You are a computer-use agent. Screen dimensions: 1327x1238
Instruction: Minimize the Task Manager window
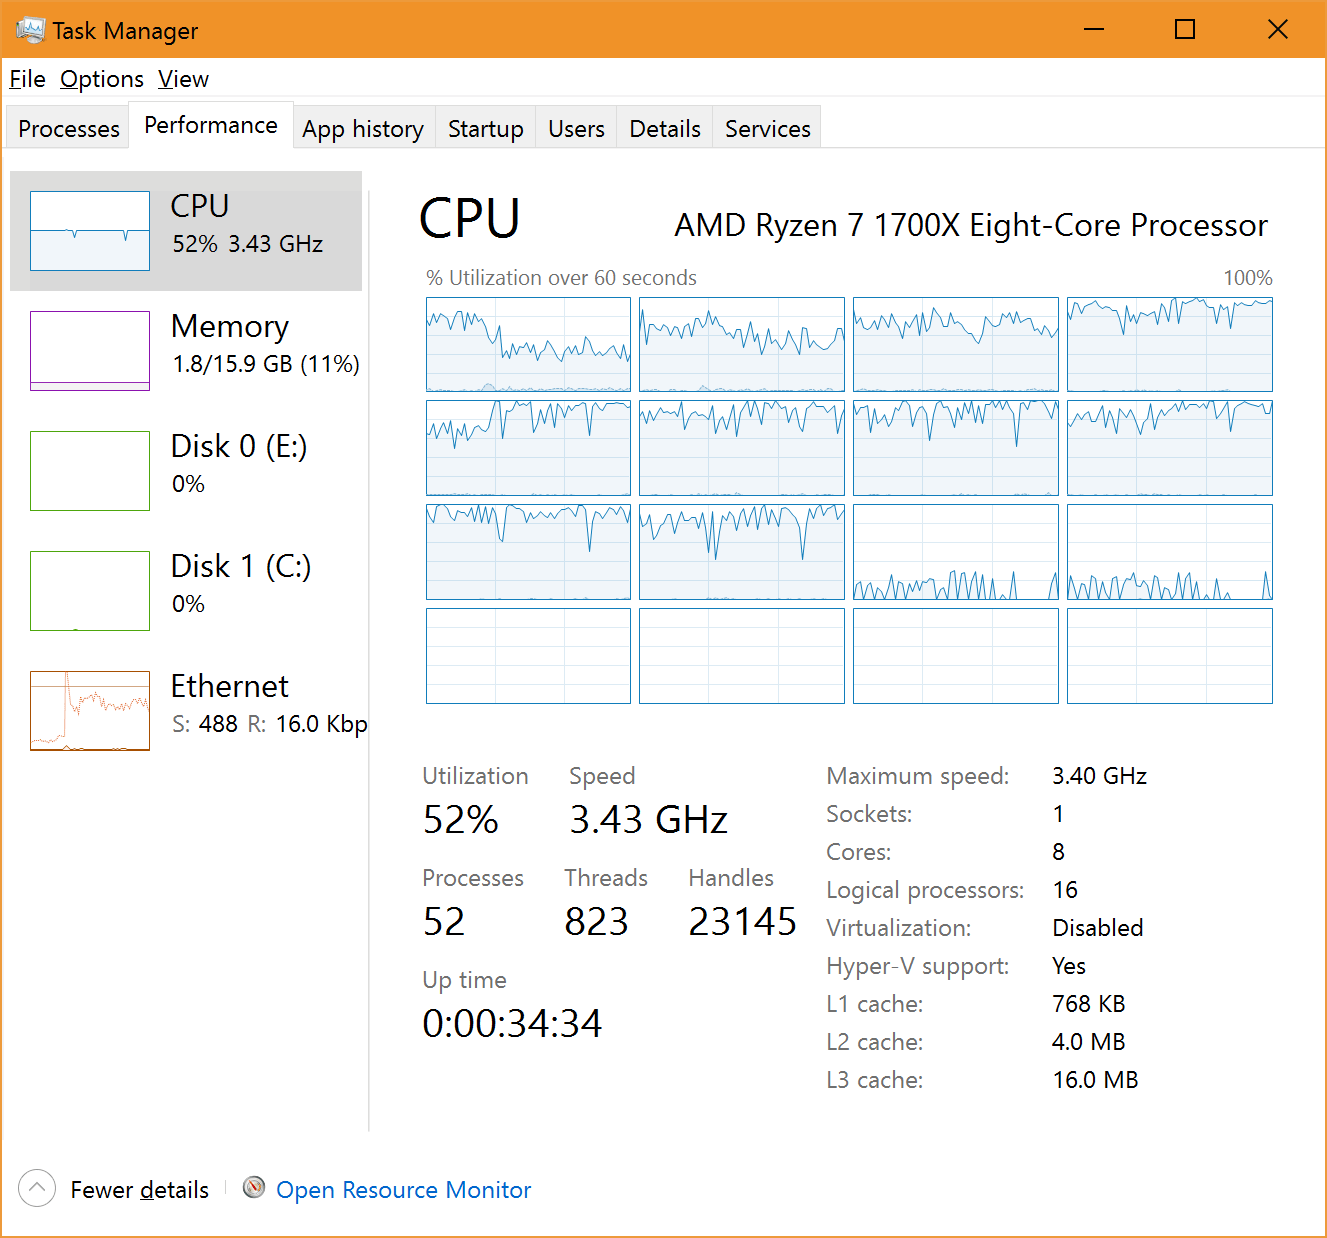[x=1094, y=29]
